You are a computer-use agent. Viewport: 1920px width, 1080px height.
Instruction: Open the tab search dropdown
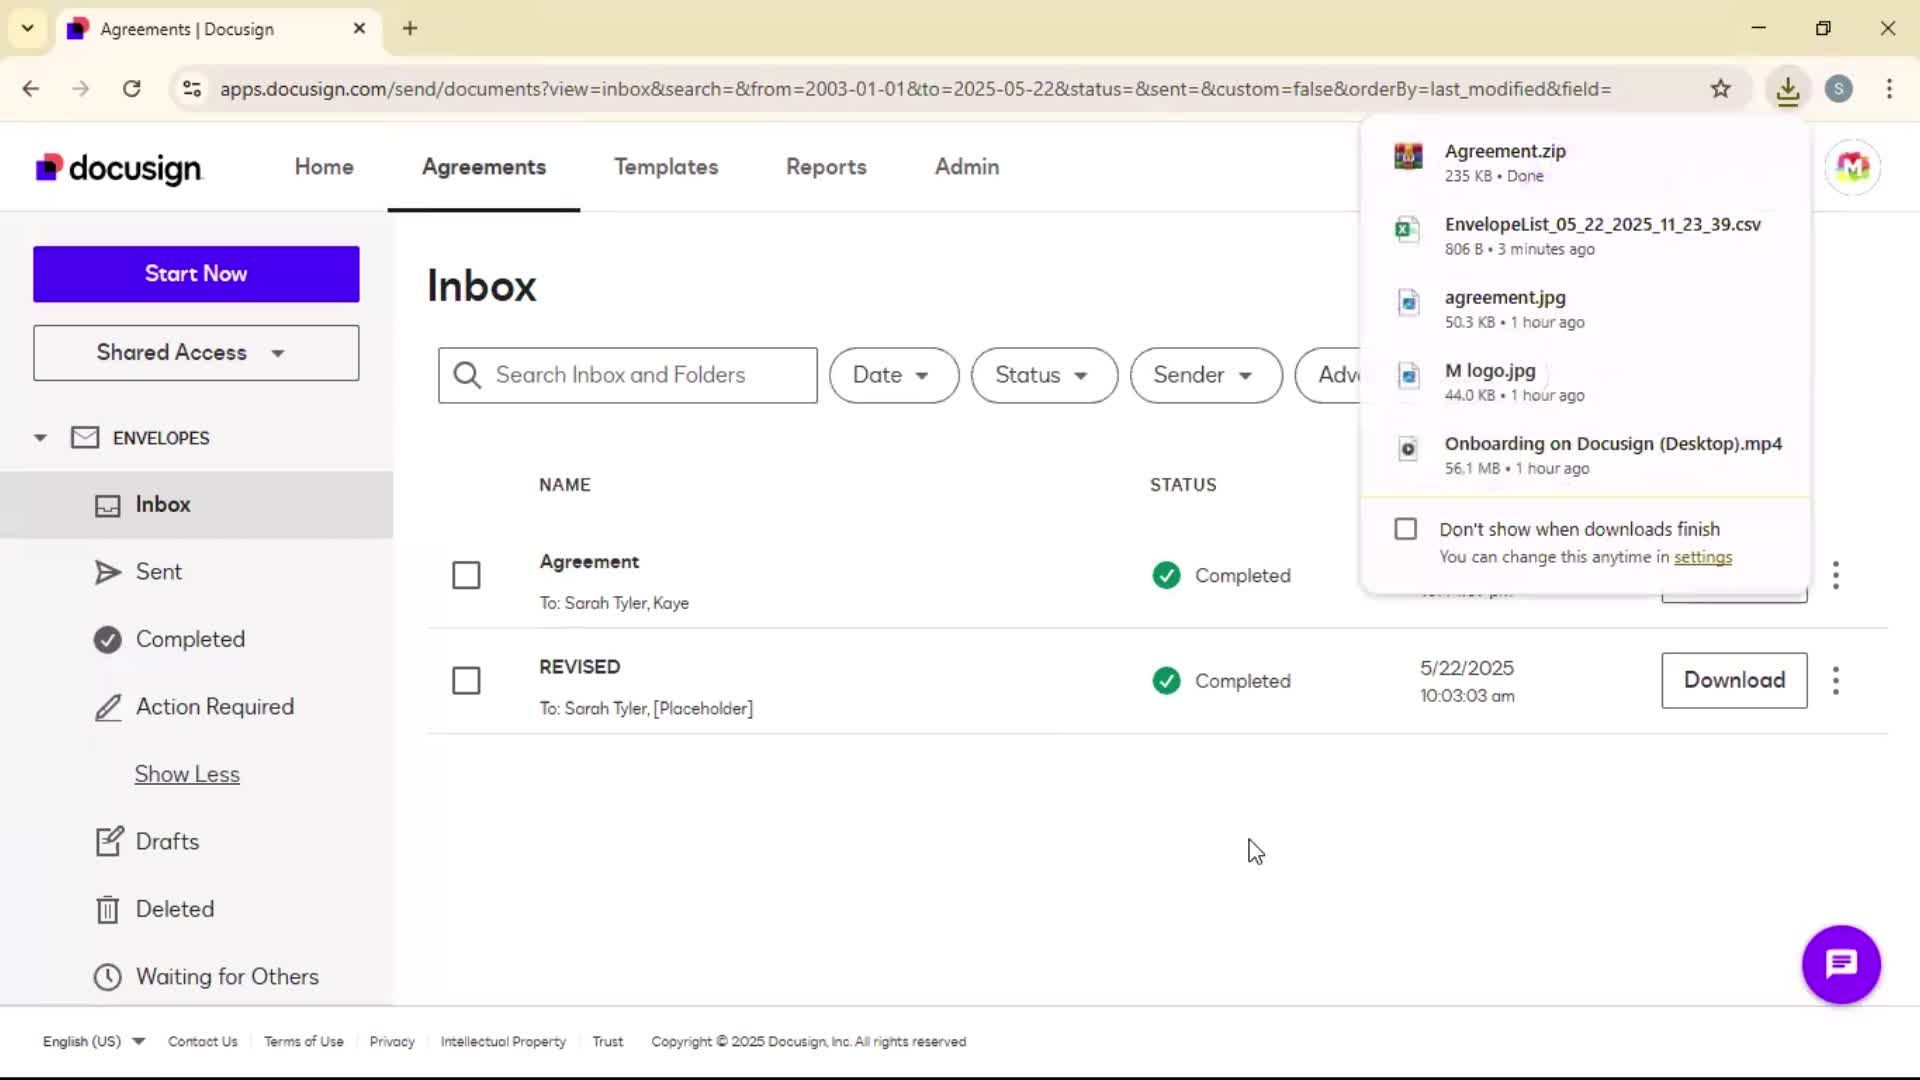point(27,28)
